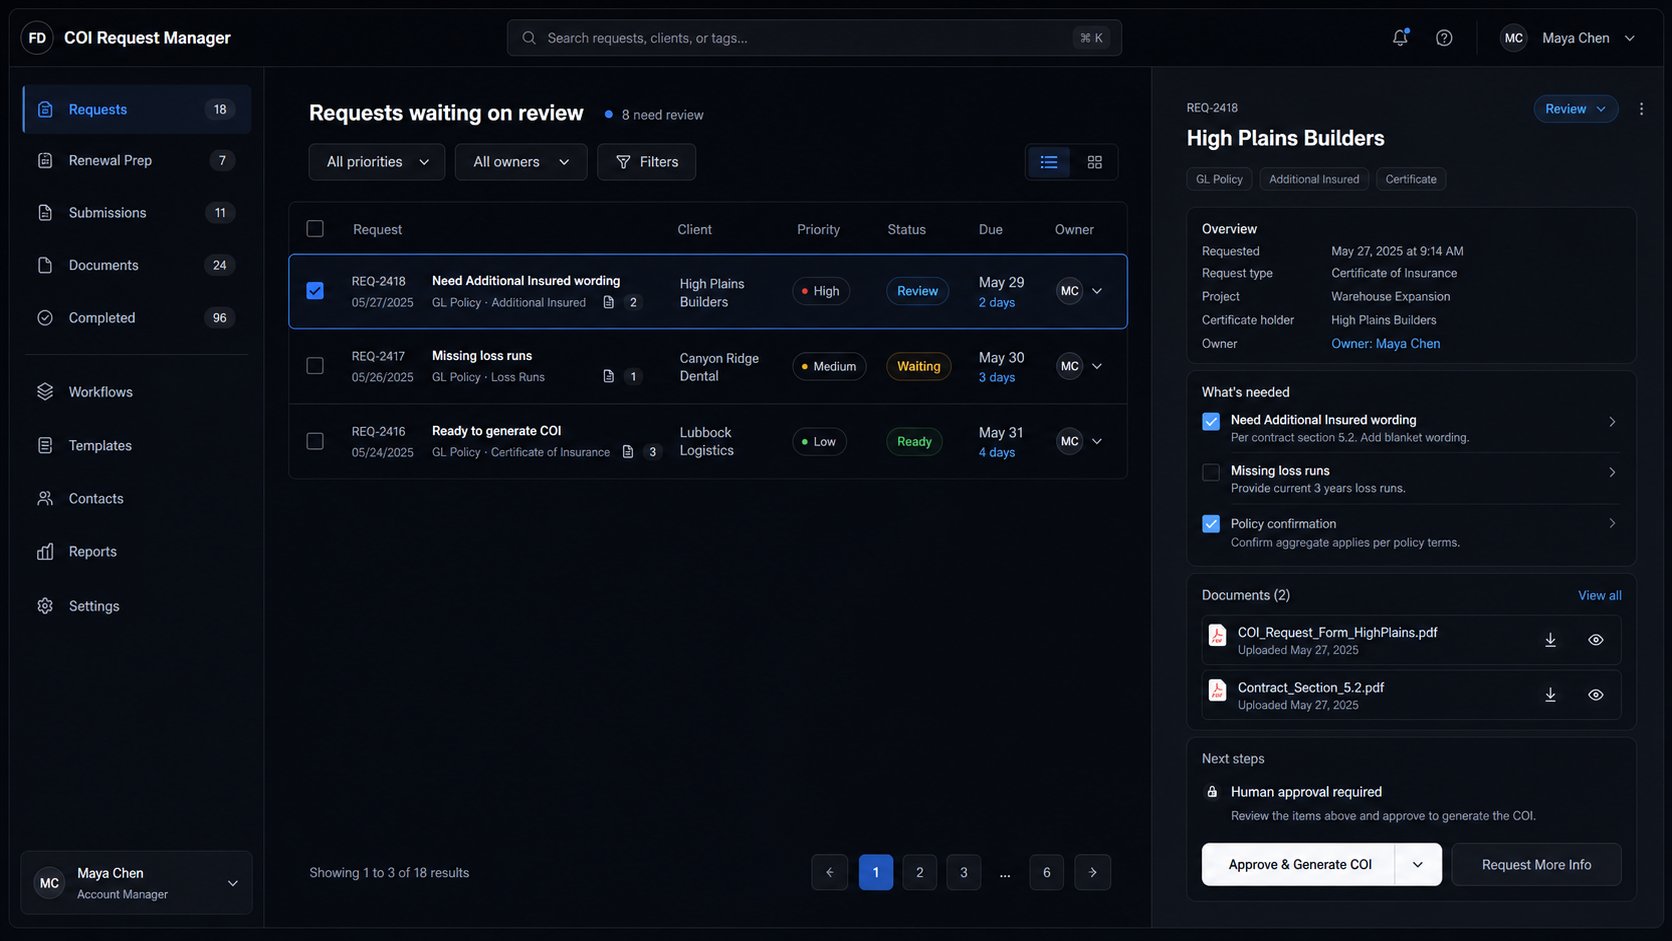1672x941 pixels.
Task: Focus the search requests field
Action: point(814,38)
